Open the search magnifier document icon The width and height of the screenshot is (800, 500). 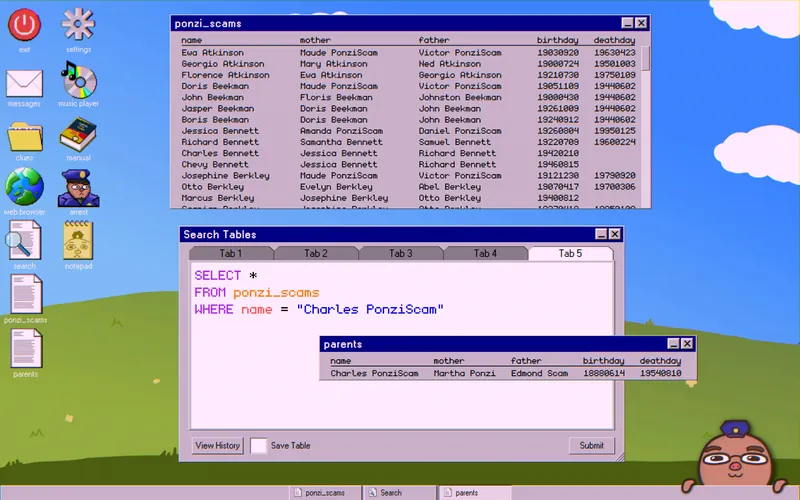point(24,240)
